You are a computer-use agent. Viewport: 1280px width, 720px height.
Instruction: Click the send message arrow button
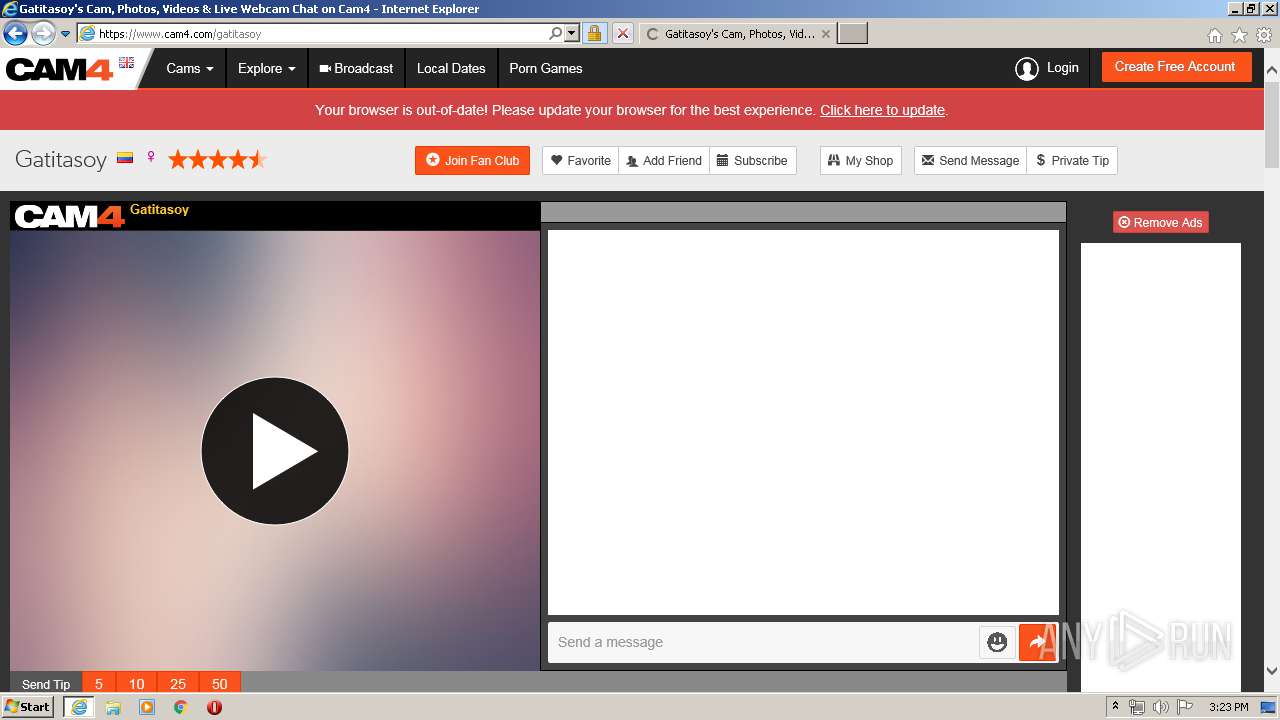pyautogui.click(x=1037, y=642)
